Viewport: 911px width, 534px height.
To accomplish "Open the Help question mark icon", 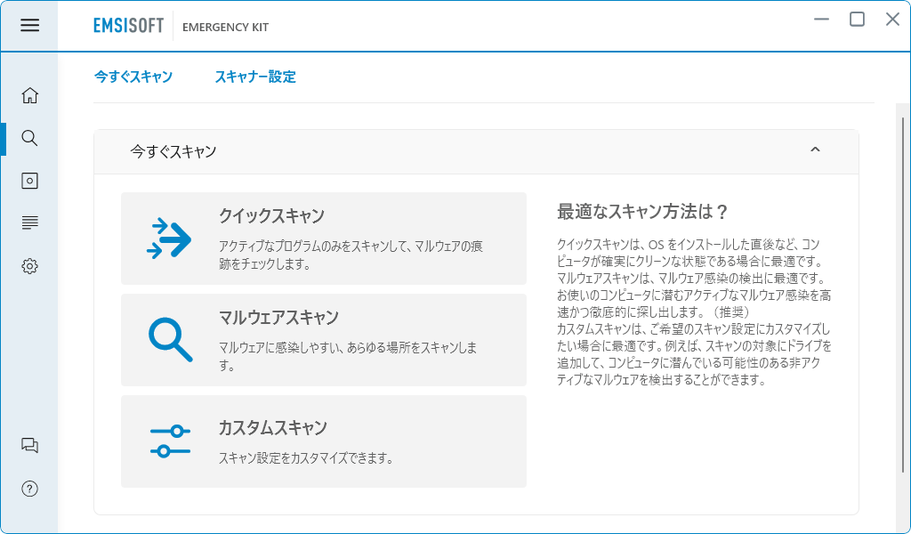I will 30,489.
